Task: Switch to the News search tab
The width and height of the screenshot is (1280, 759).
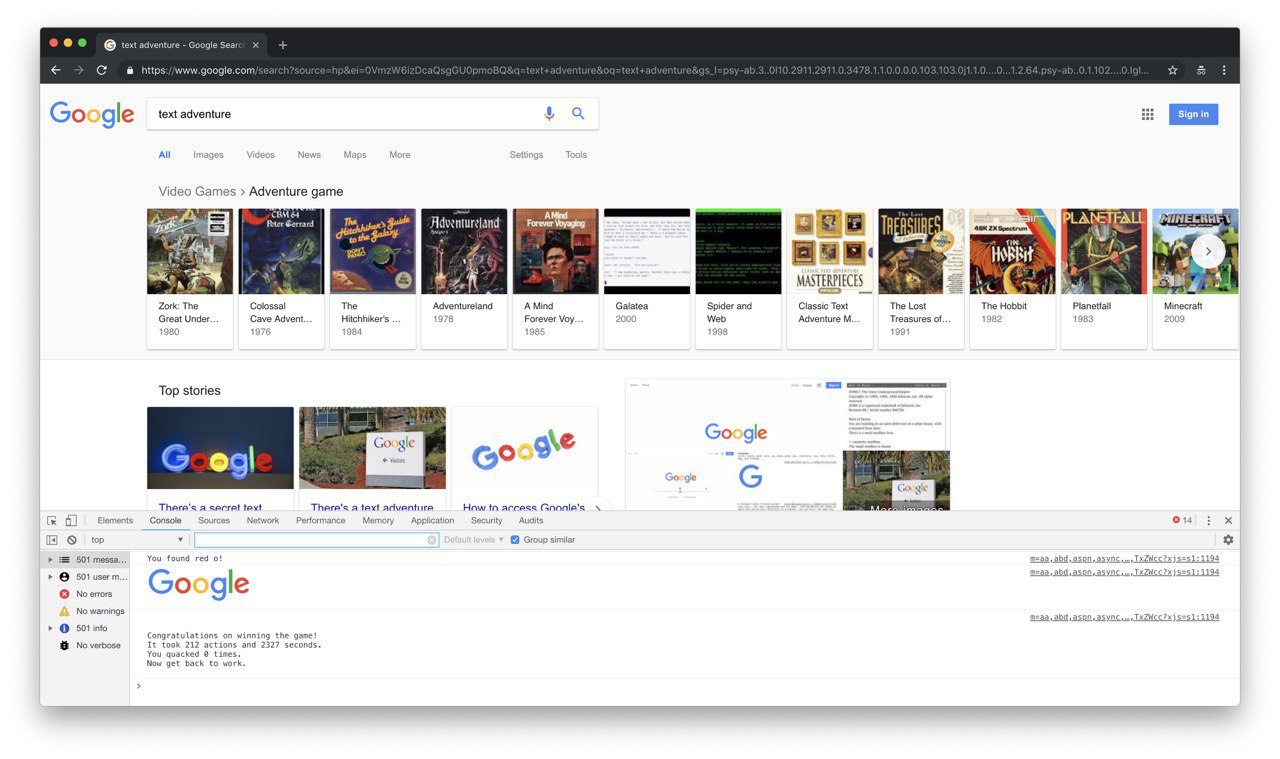Action: (x=309, y=155)
